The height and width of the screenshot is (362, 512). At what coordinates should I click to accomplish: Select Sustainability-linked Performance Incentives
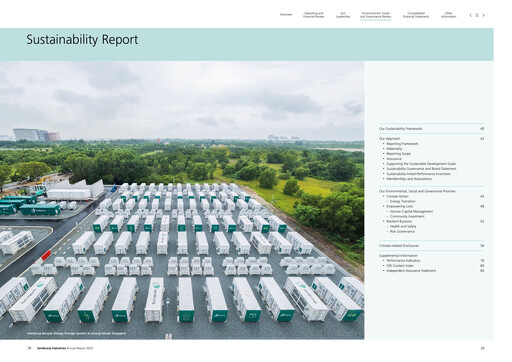point(418,174)
